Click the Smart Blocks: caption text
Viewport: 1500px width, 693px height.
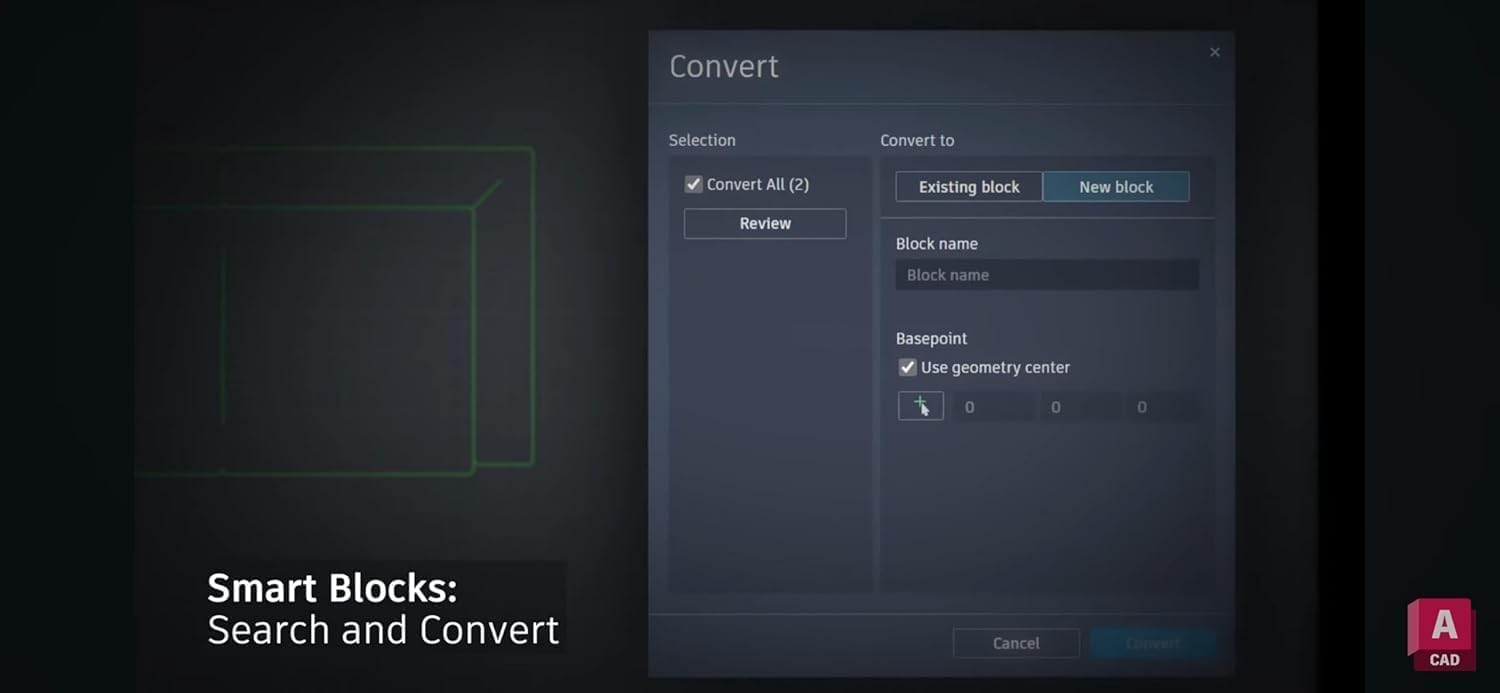332,588
